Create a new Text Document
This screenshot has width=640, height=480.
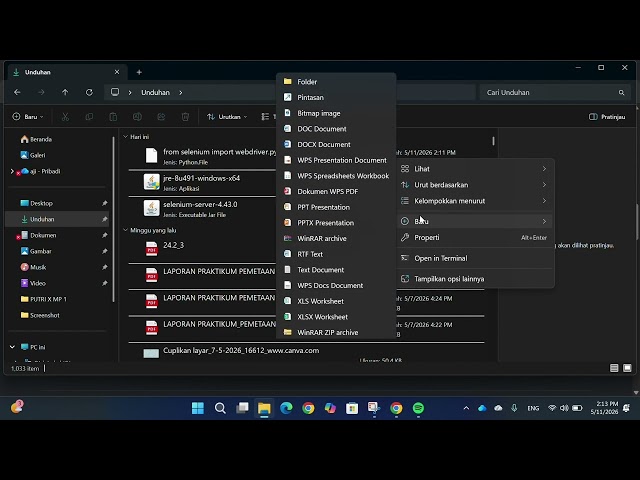[x=336, y=270]
